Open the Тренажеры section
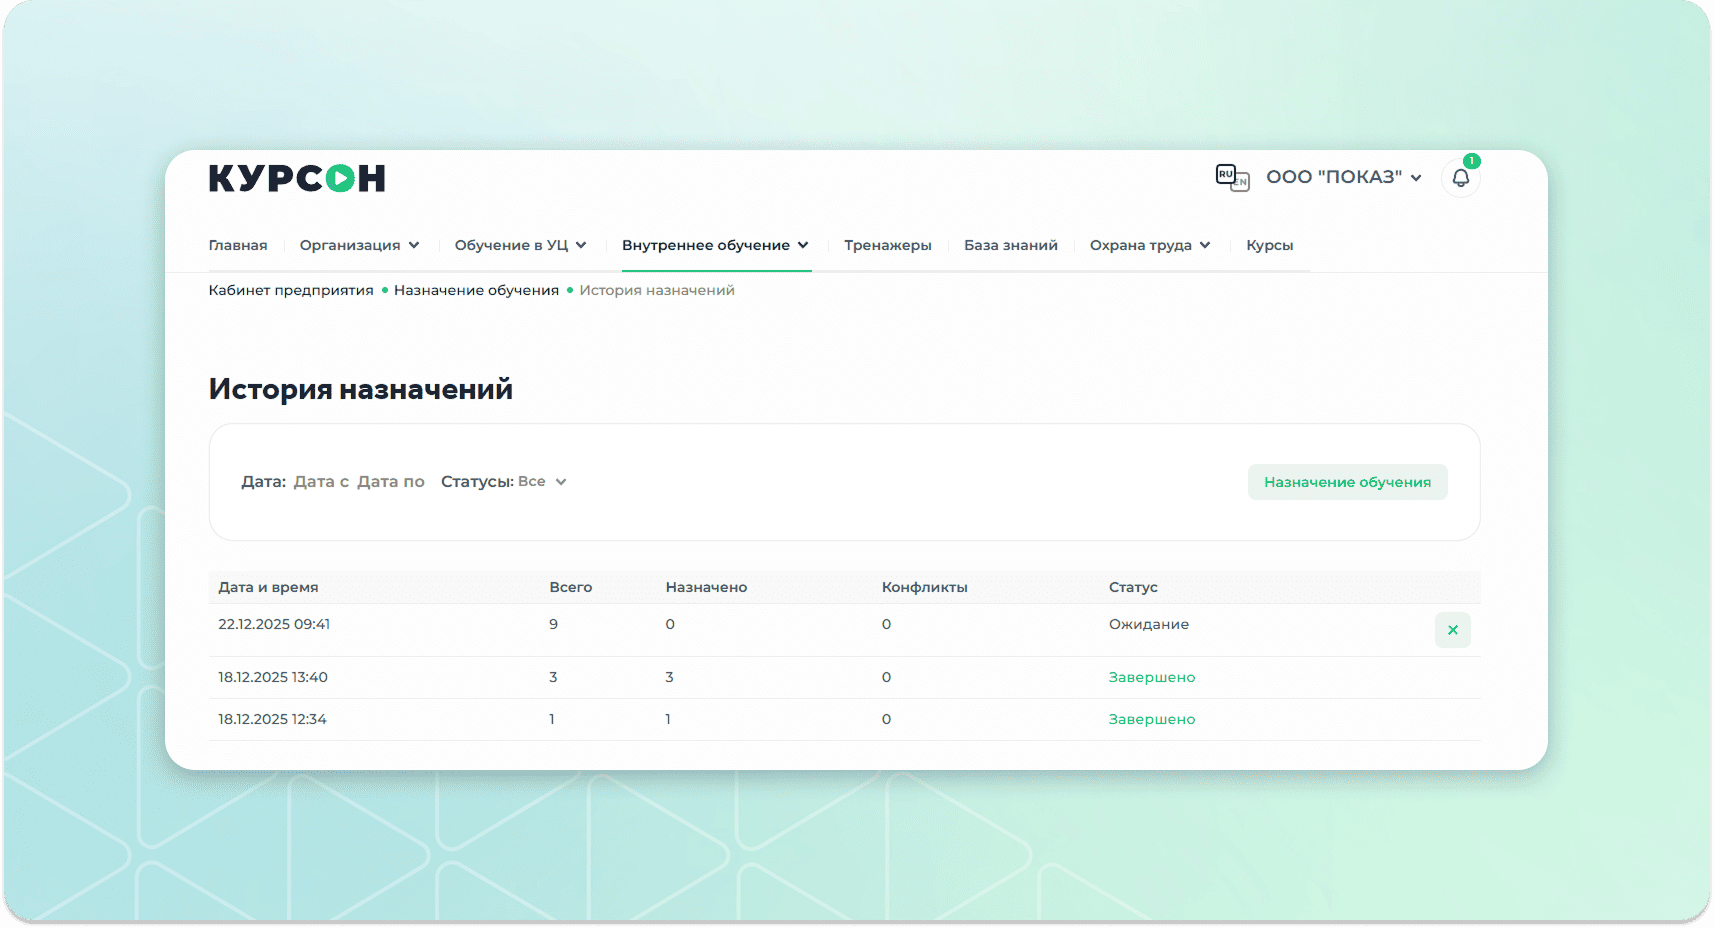Screen dimensions: 1714x928 [887, 245]
